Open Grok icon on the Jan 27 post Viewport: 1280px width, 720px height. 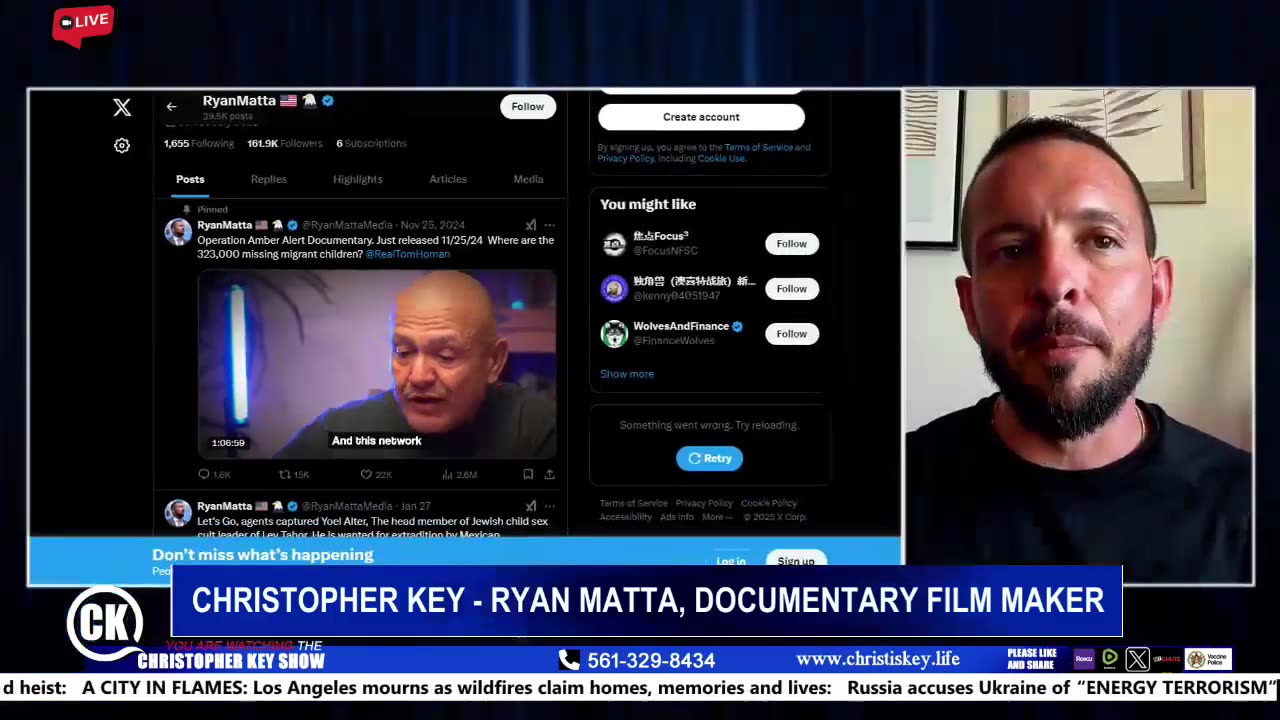click(x=531, y=506)
